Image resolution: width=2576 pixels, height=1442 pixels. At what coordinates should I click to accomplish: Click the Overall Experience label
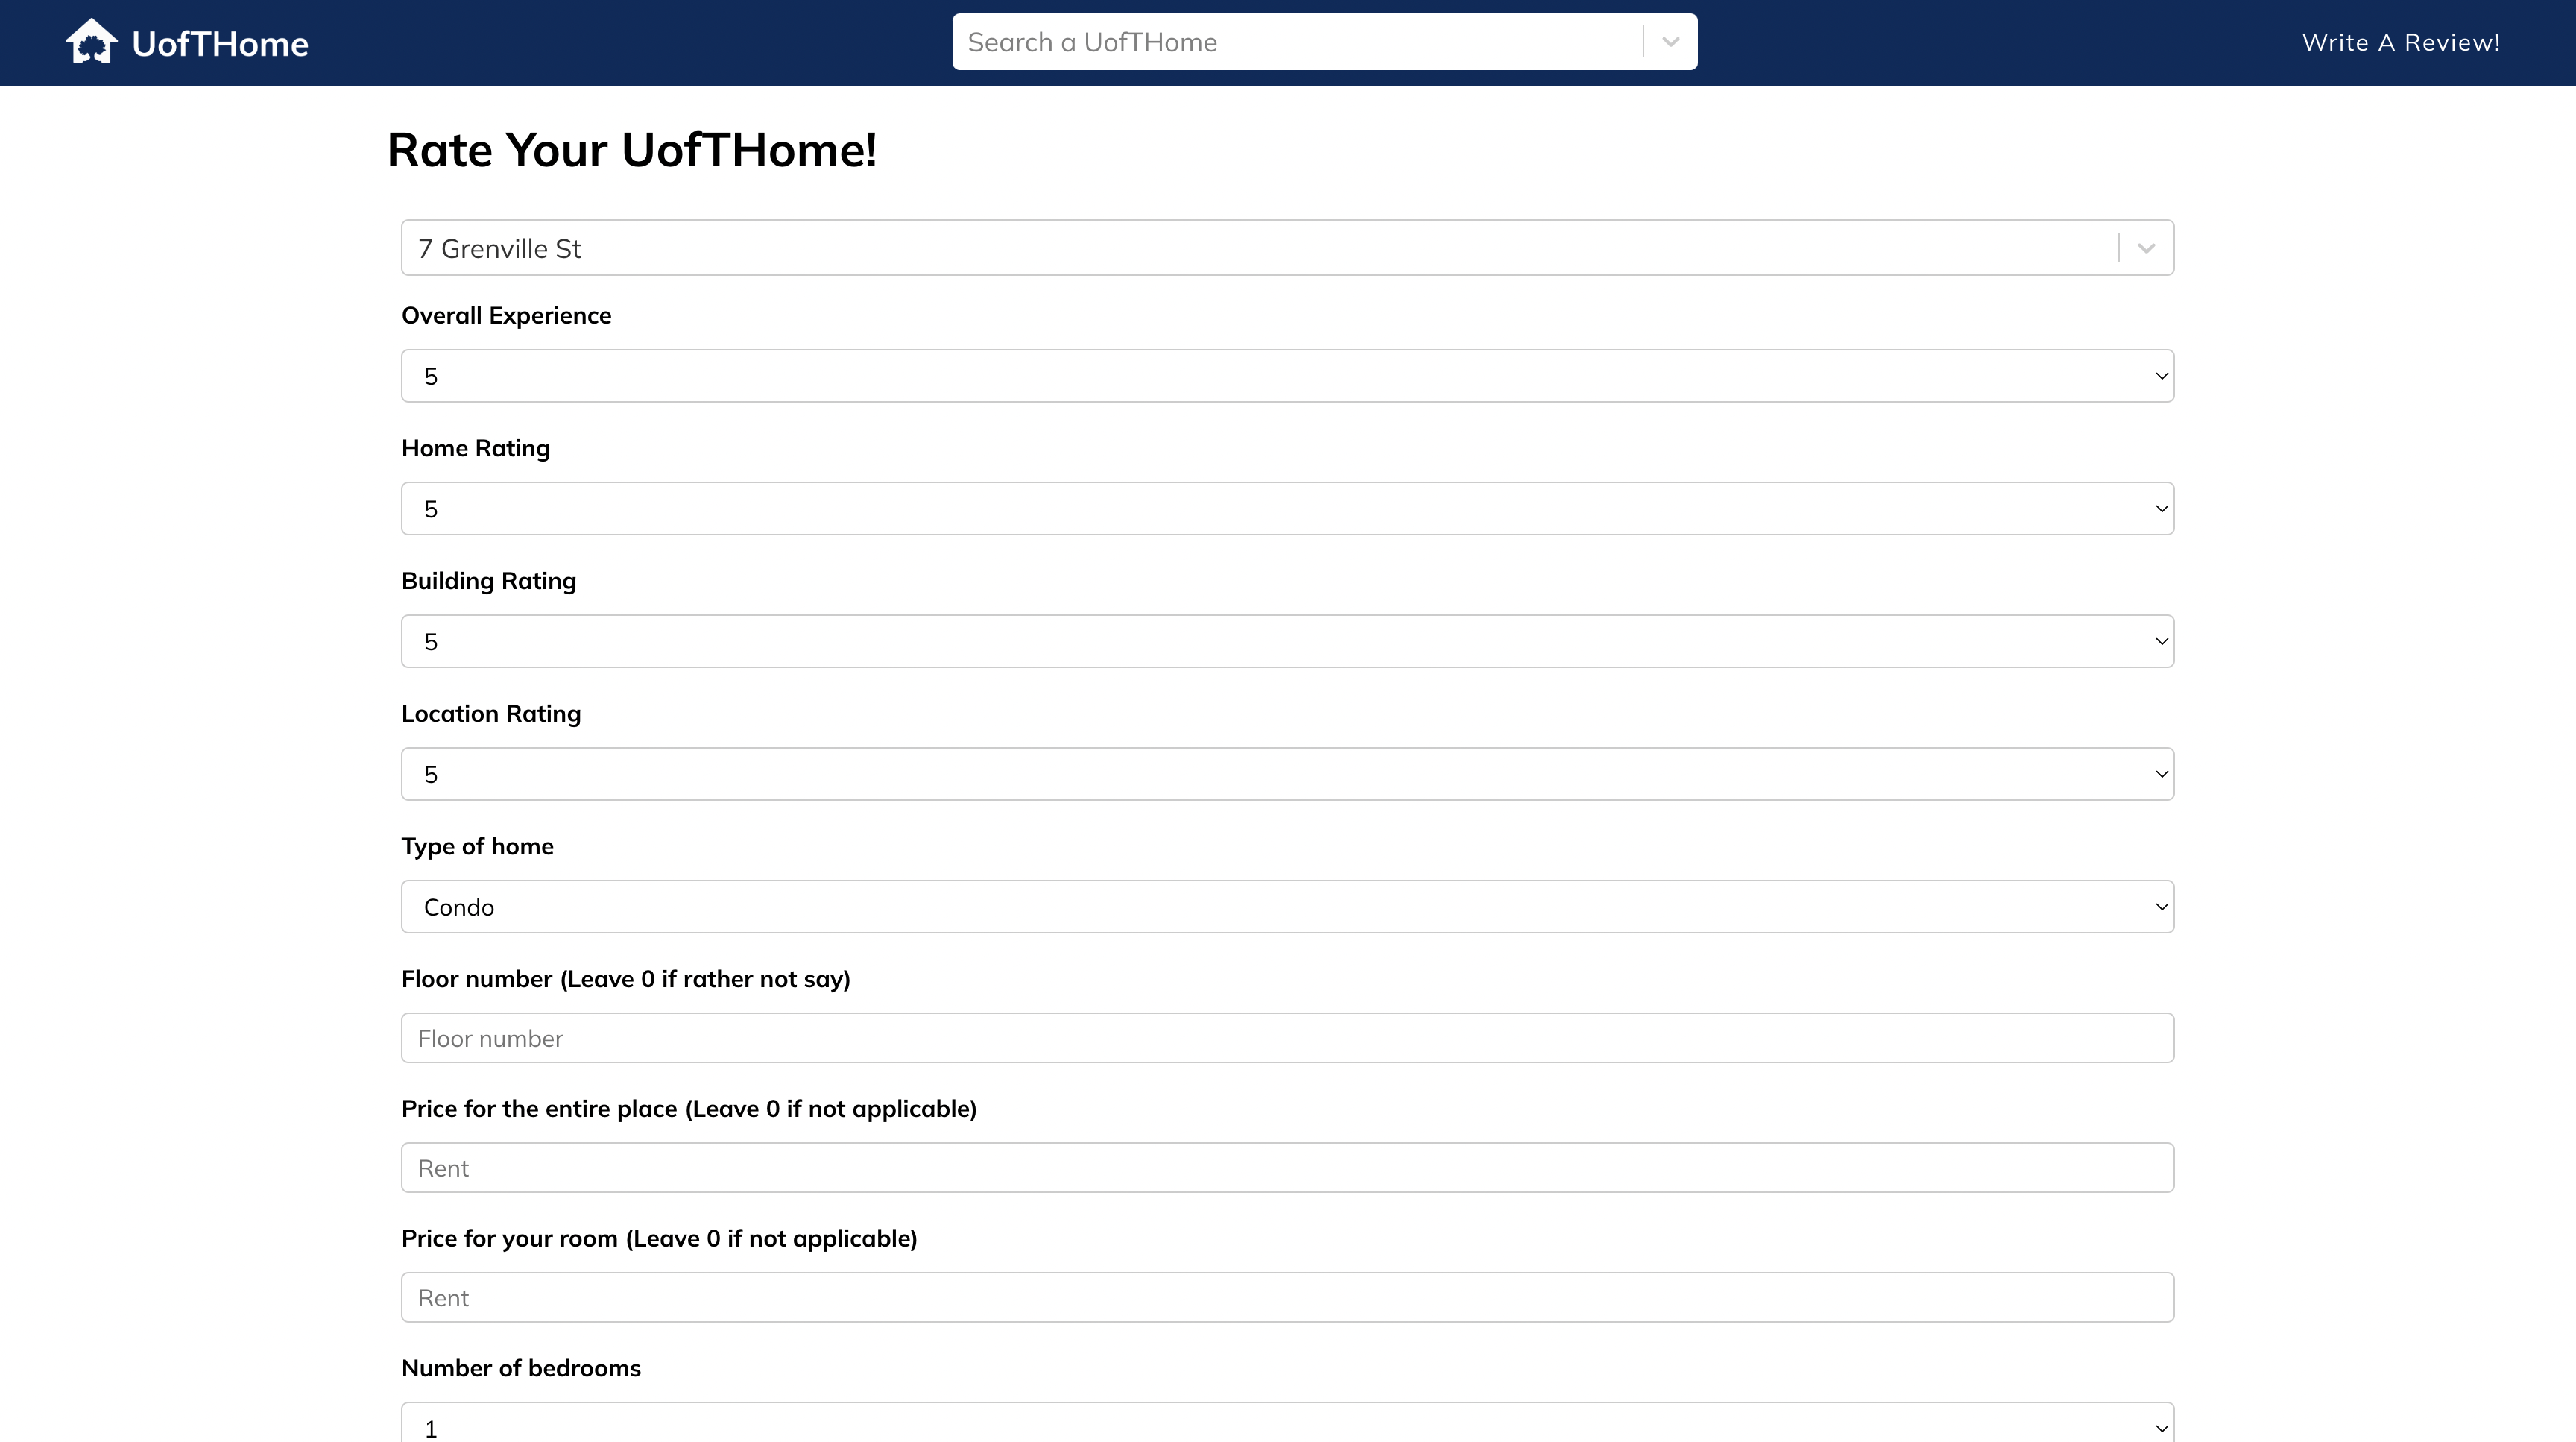[x=506, y=316]
